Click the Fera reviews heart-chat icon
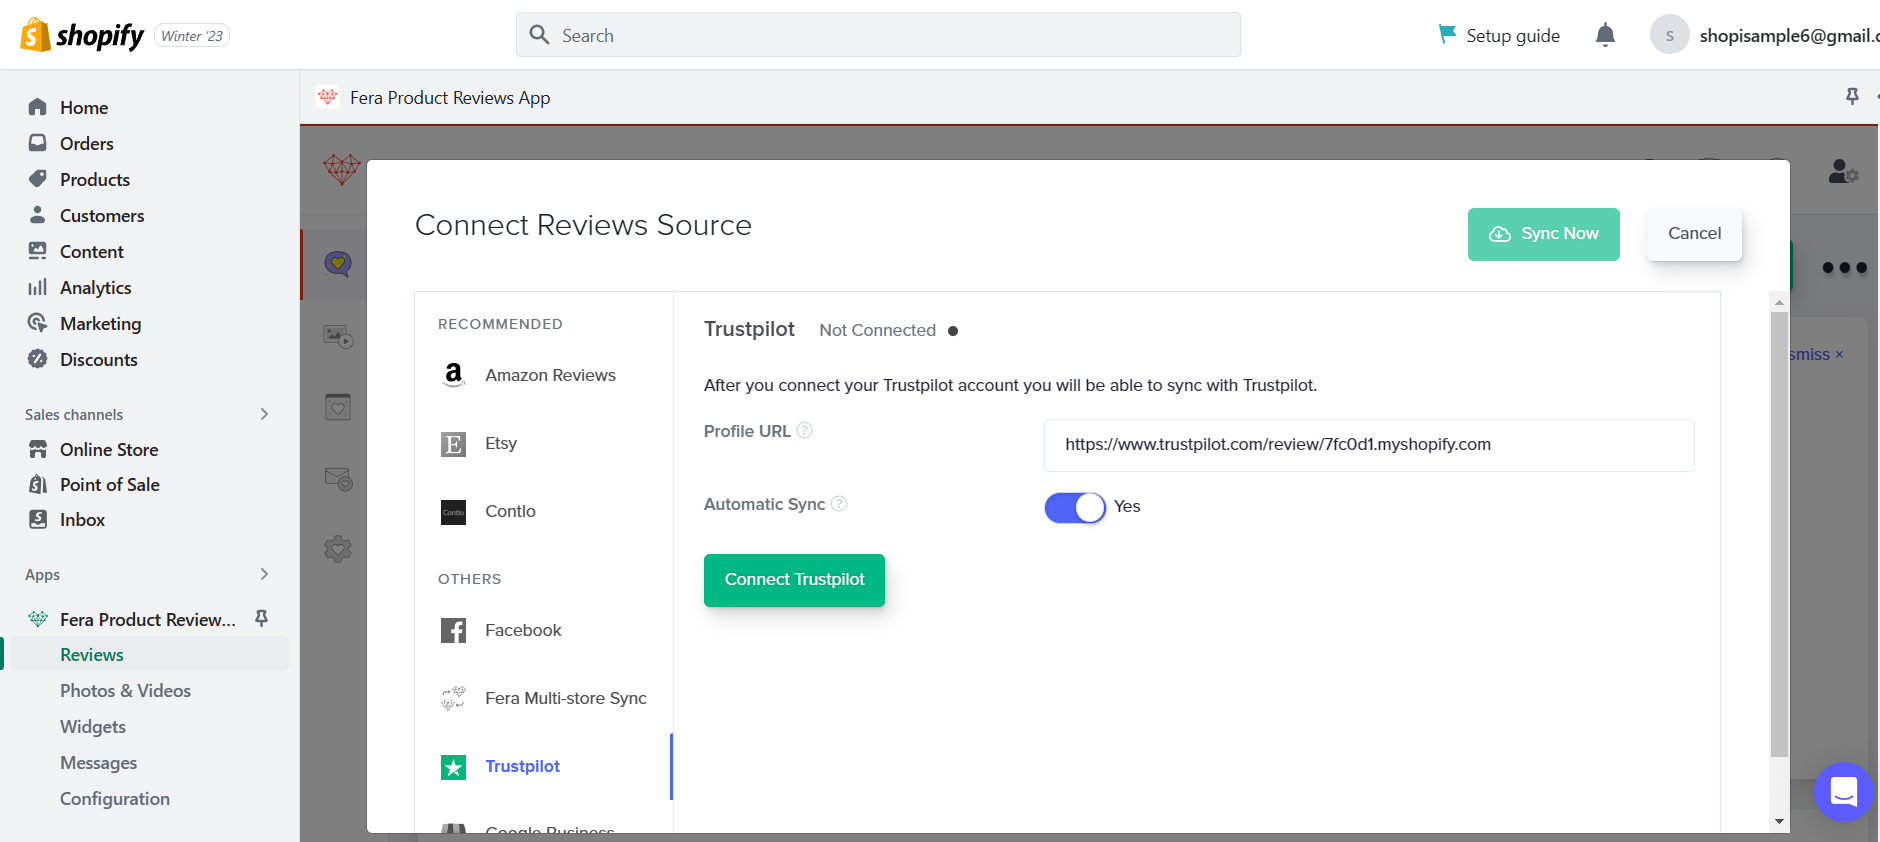 (338, 264)
